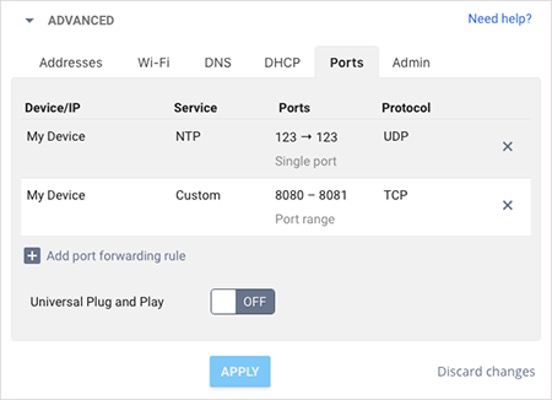This screenshot has height=400, width=552.
Task: Click the ADVANCED section heading
Action: pyautogui.click(x=81, y=20)
